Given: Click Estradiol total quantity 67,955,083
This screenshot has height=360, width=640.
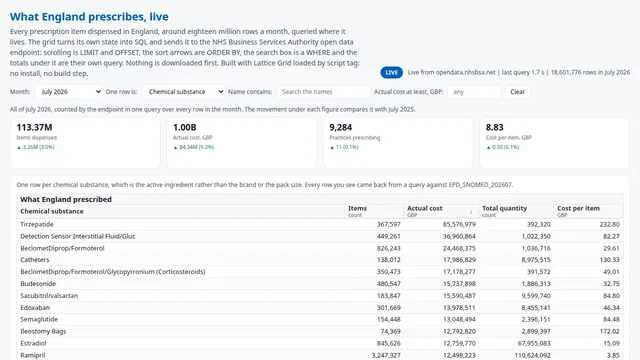Looking at the screenshot, I should click(534, 343).
